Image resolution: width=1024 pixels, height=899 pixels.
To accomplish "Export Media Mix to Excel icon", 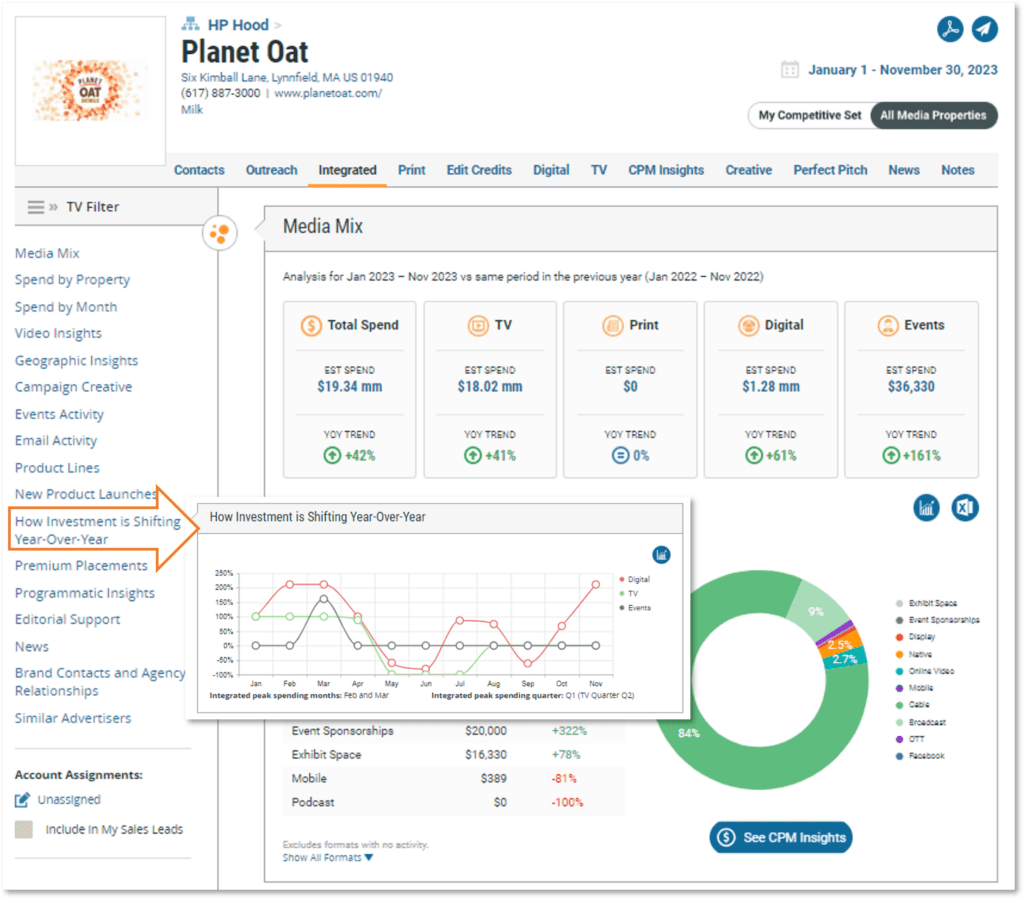I will pyautogui.click(x=965, y=507).
